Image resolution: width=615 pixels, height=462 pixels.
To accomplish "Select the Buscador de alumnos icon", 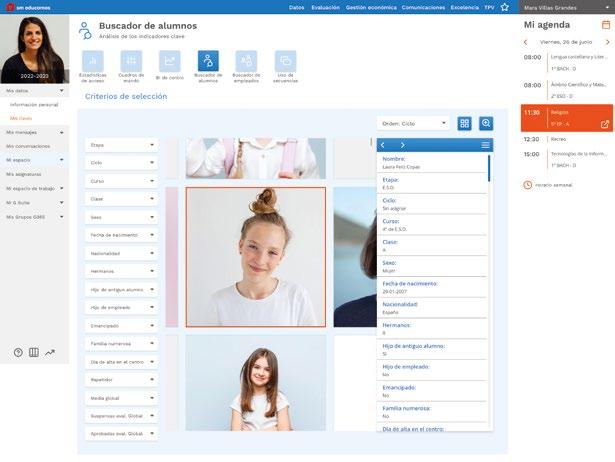I will [208, 61].
